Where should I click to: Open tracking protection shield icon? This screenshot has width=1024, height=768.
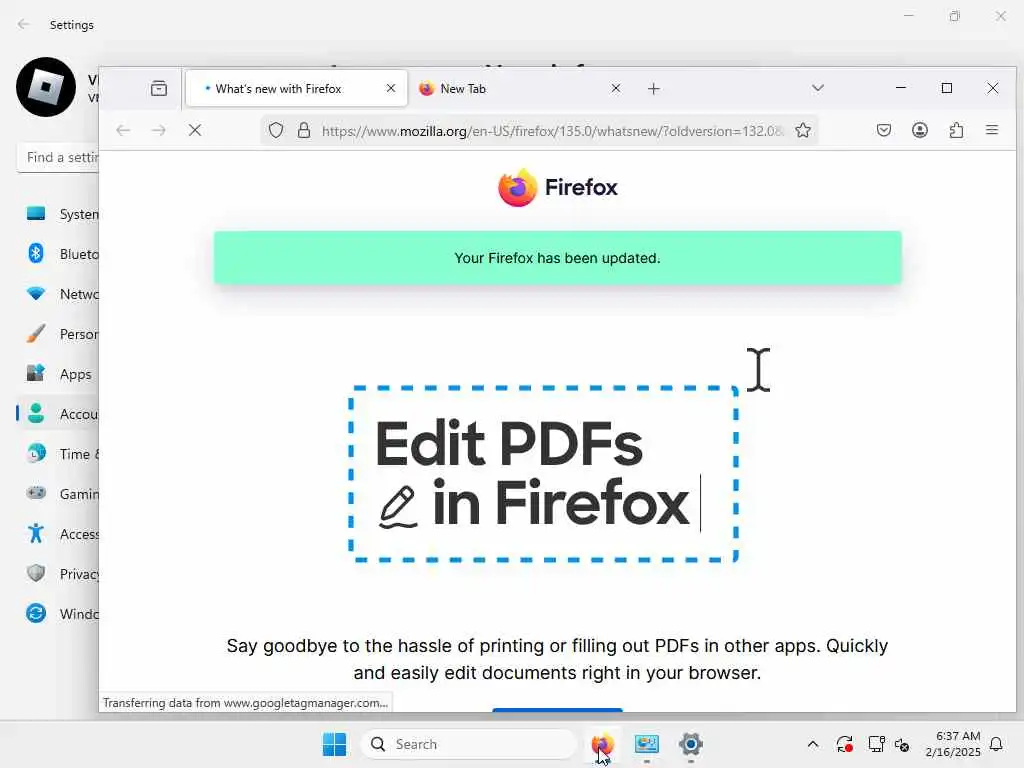coord(276,131)
